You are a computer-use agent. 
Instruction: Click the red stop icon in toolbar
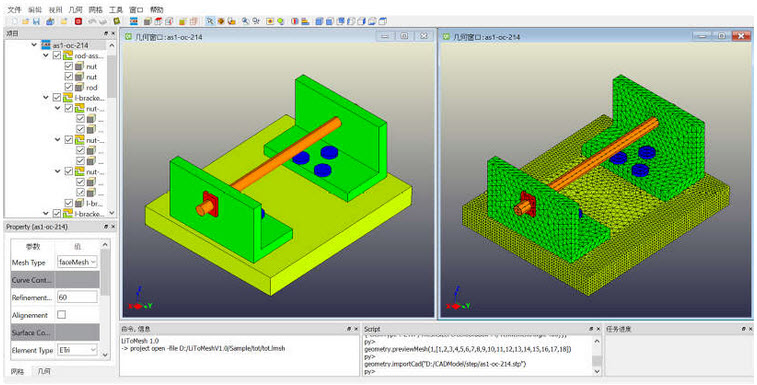[78, 21]
